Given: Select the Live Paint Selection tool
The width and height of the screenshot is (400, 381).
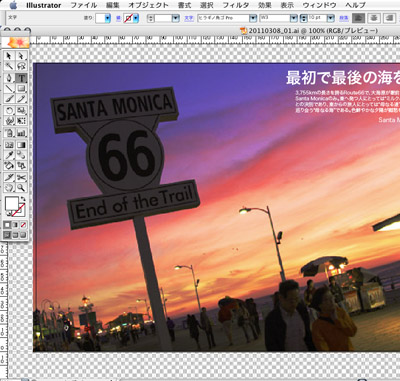Looking at the screenshot, I should coord(21,165).
